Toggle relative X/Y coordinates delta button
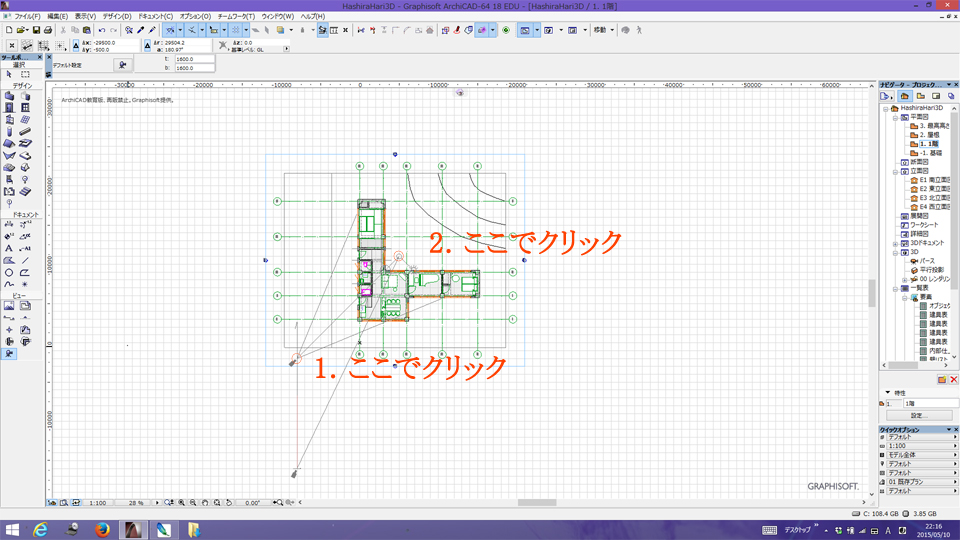The height and width of the screenshot is (540, 960). tap(76, 45)
